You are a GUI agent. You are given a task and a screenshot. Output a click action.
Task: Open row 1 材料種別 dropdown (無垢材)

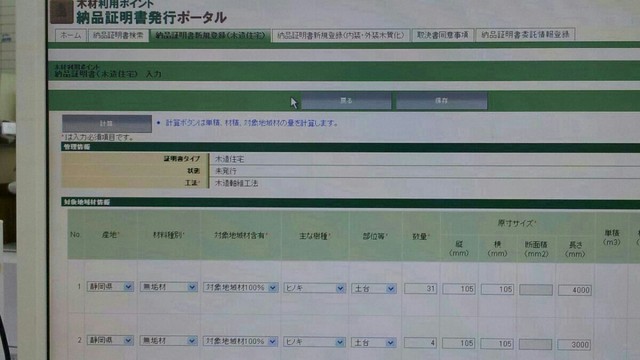(169, 287)
